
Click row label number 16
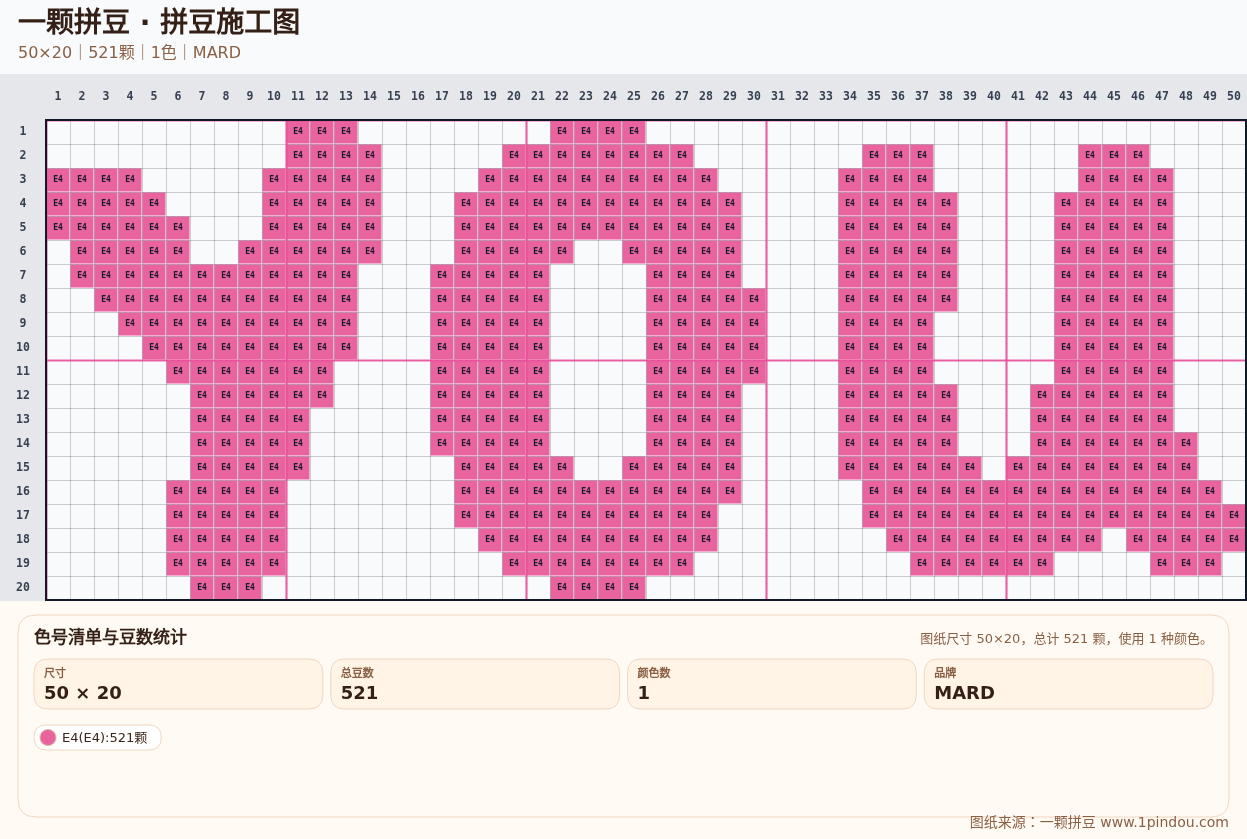pos(23,491)
